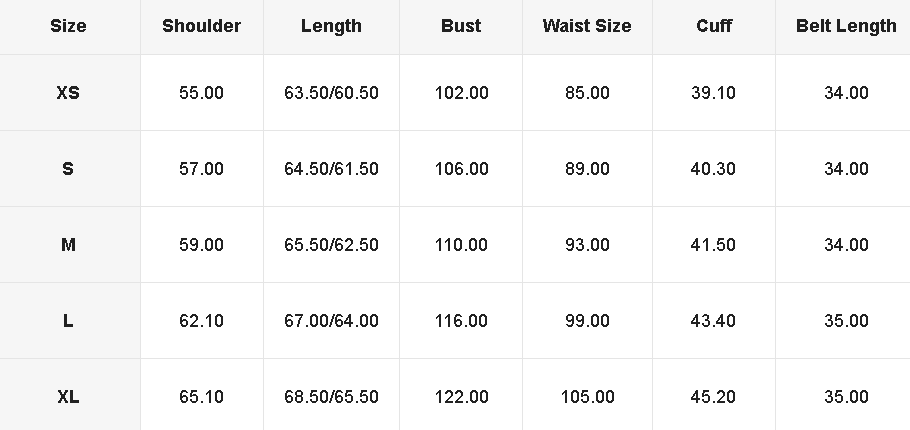Click the Waist Size header
The width and height of the screenshot is (910, 430).
[x=587, y=26]
